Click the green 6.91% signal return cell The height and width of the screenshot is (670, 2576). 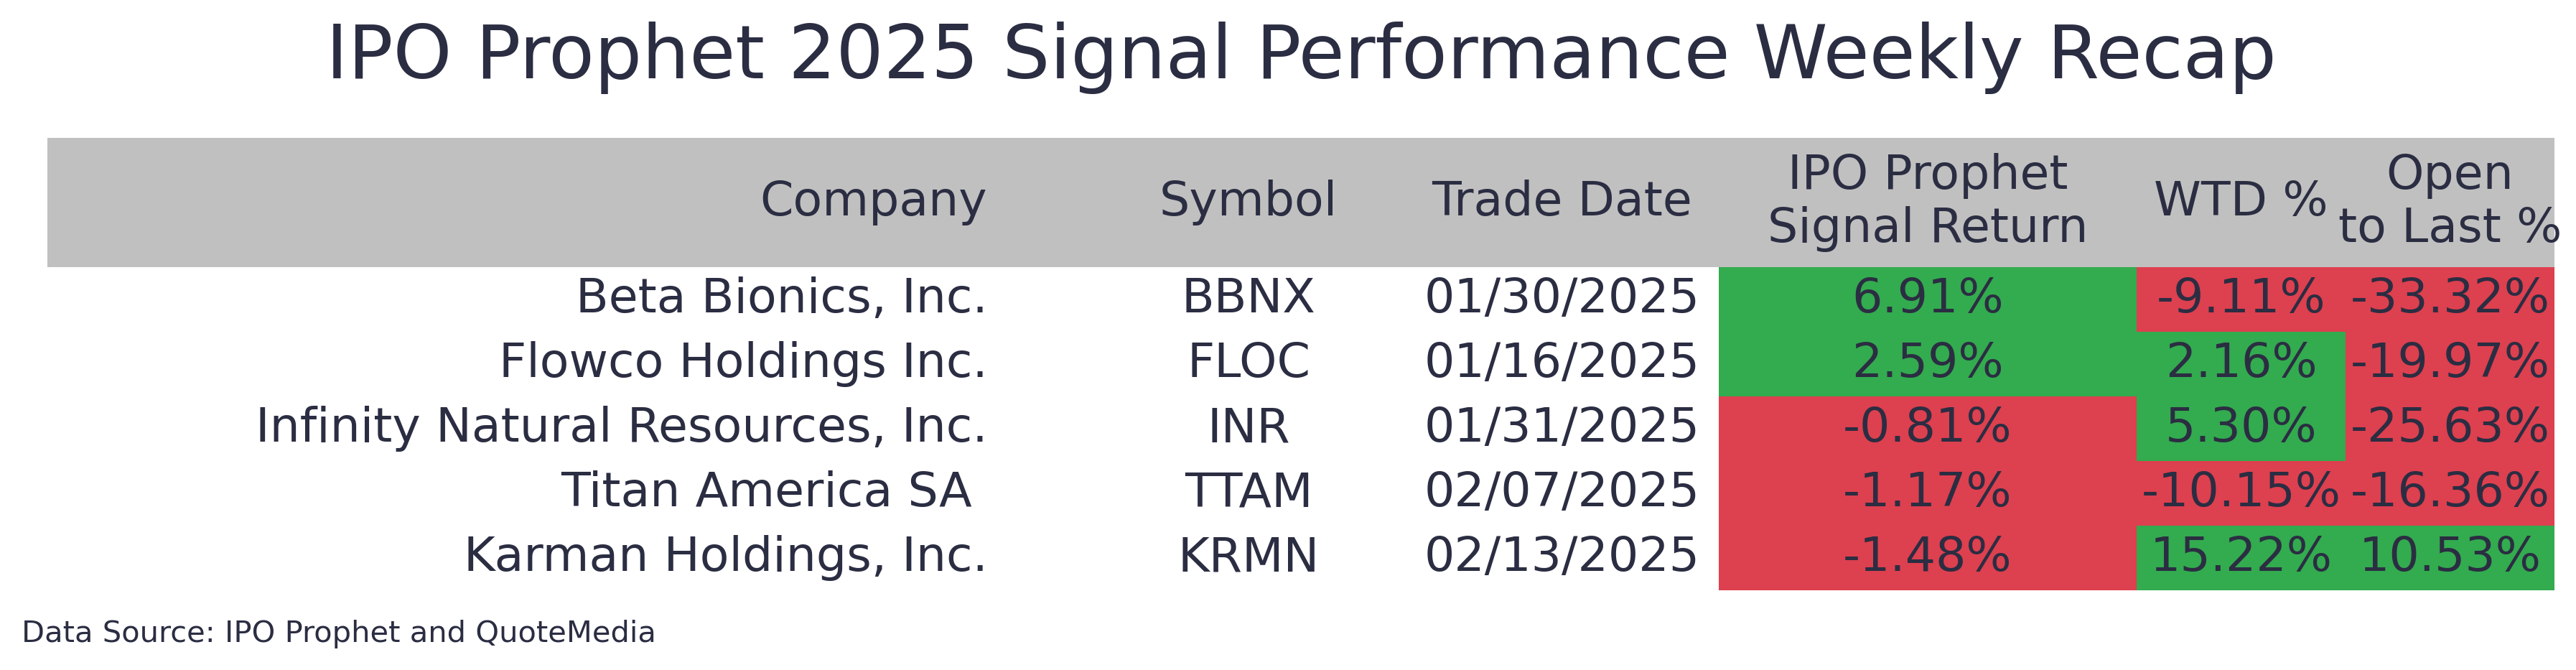[x=1927, y=297]
